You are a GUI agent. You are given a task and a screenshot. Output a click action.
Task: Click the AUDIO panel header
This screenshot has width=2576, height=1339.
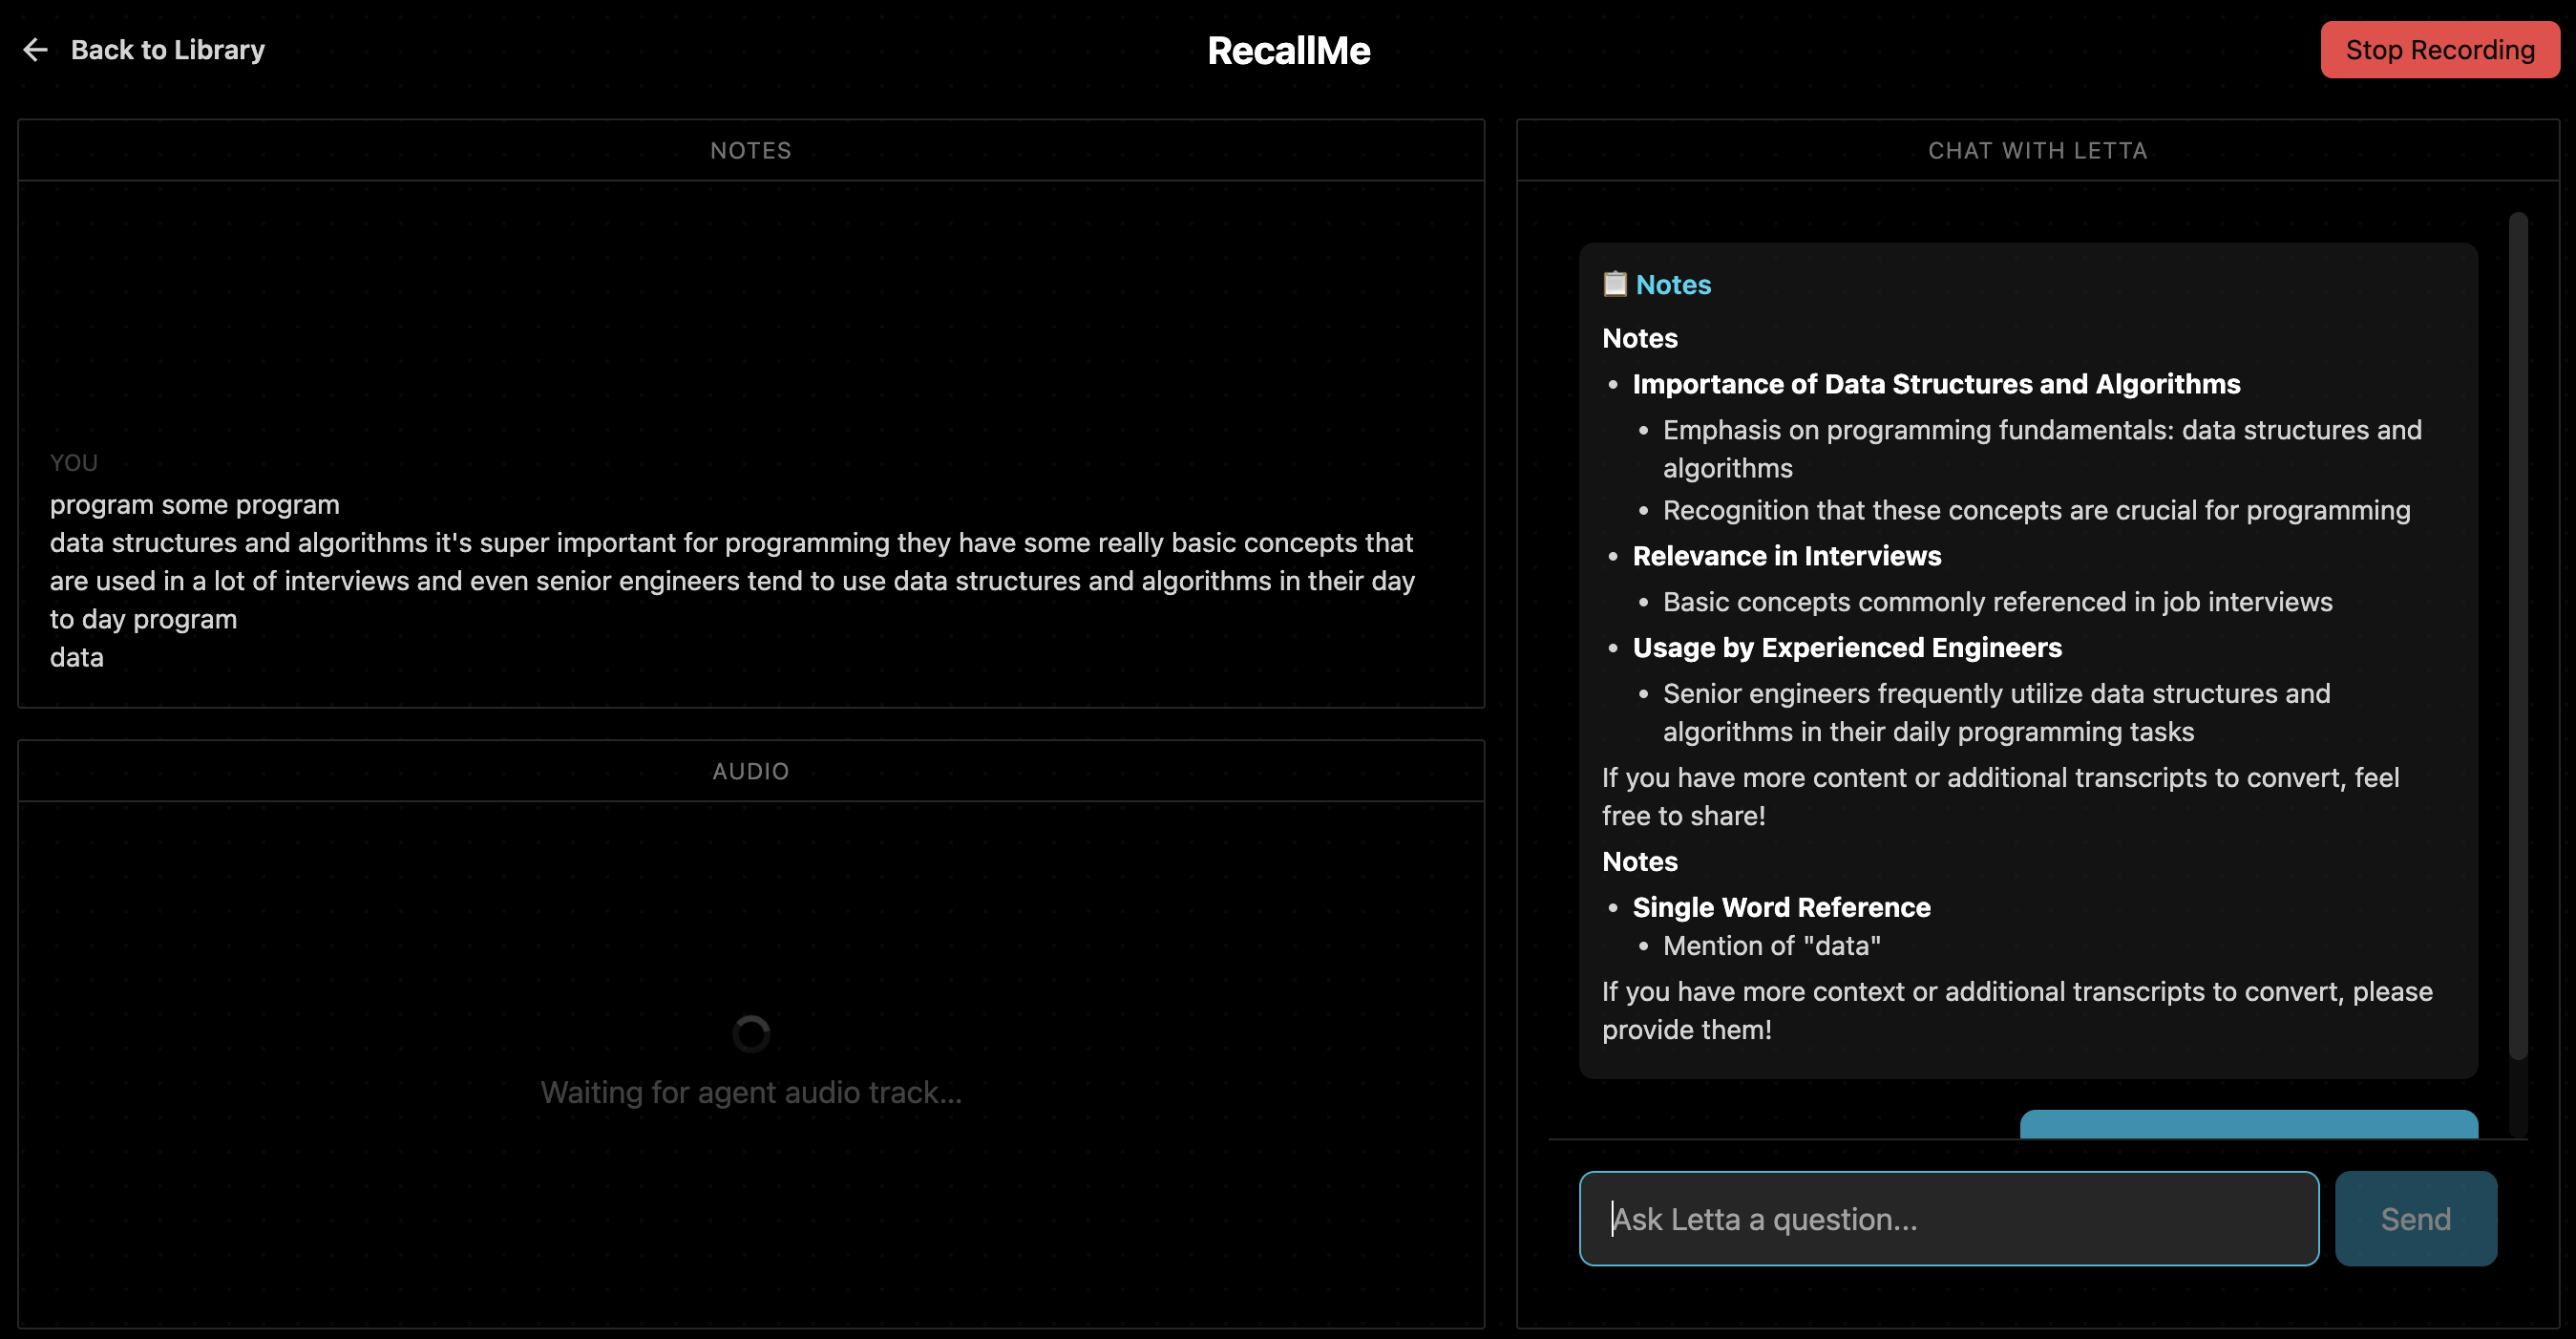click(x=750, y=771)
